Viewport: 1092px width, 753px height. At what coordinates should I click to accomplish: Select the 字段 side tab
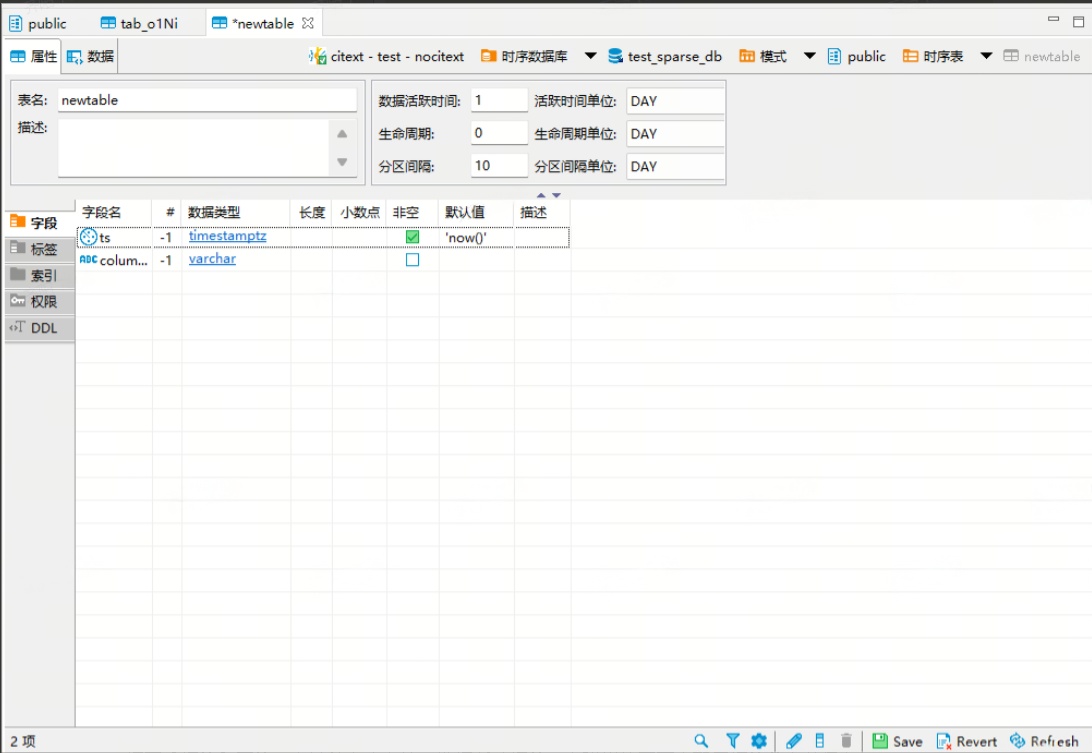click(40, 223)
